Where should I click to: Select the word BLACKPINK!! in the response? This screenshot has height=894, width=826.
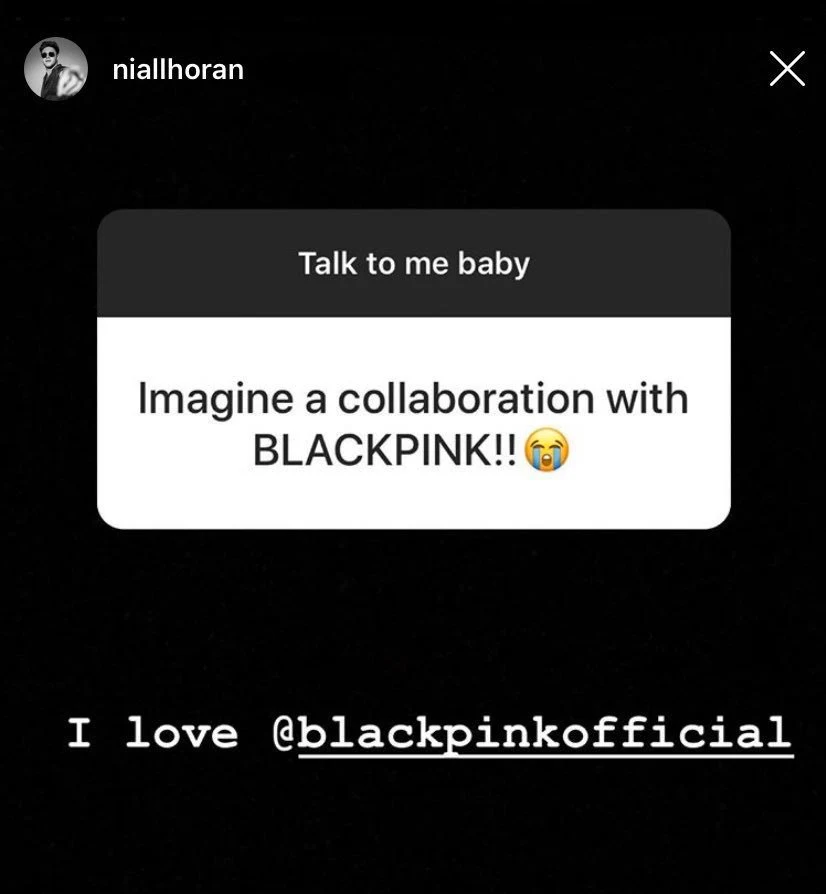pos(385,450)
